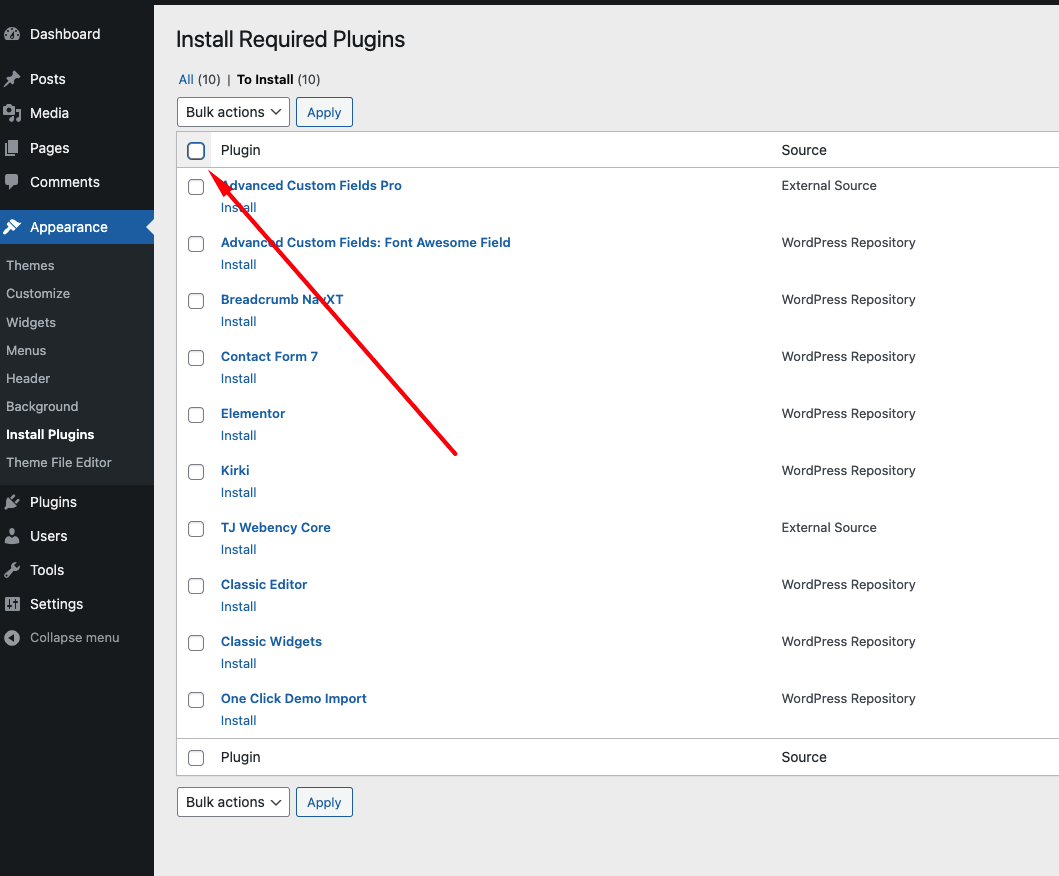Viewport: 1059px width, 876px height.
Task: Select the Font Awesome Field plugin checkbox
Action: click(x=196, y=244)
